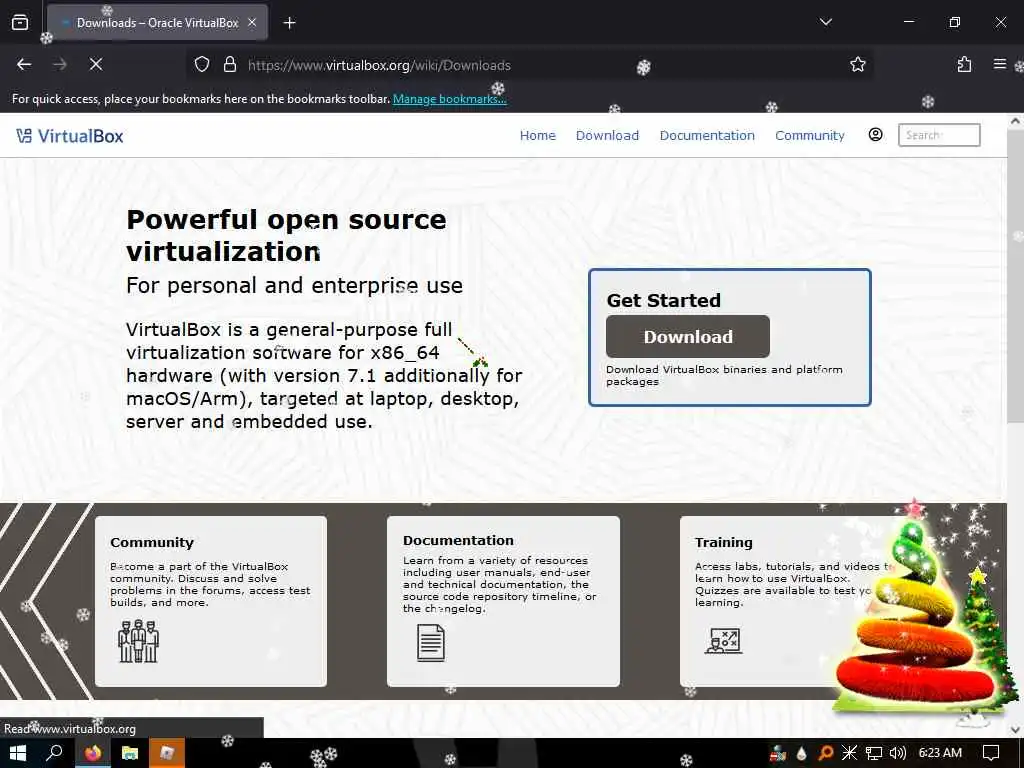Go back to the previous page

(24, 64)
